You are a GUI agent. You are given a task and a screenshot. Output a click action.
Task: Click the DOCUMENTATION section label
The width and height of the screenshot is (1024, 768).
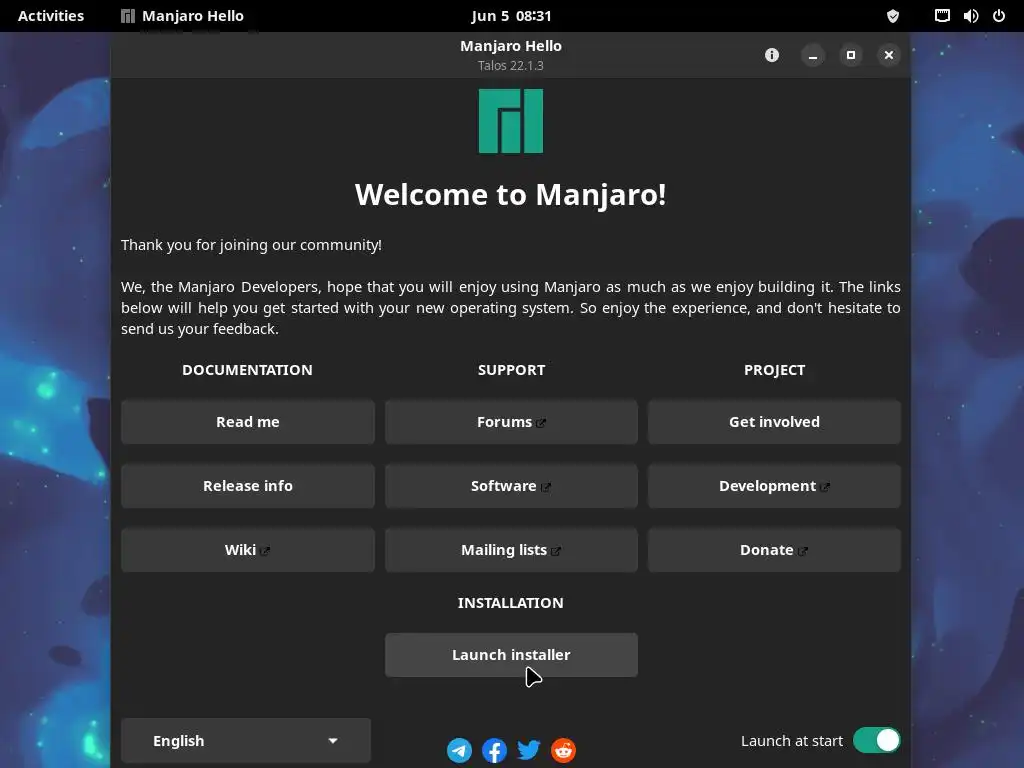coord(248,370)
